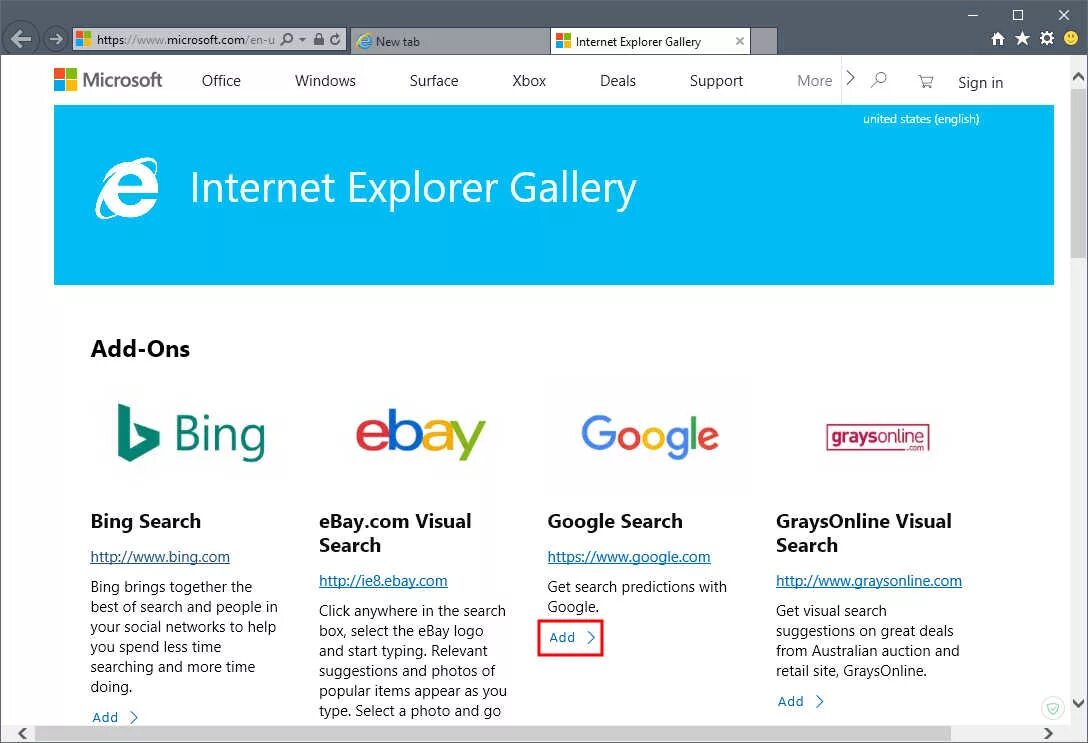
Task: Open the shopping cart icon
Action: tap(925, 81)
